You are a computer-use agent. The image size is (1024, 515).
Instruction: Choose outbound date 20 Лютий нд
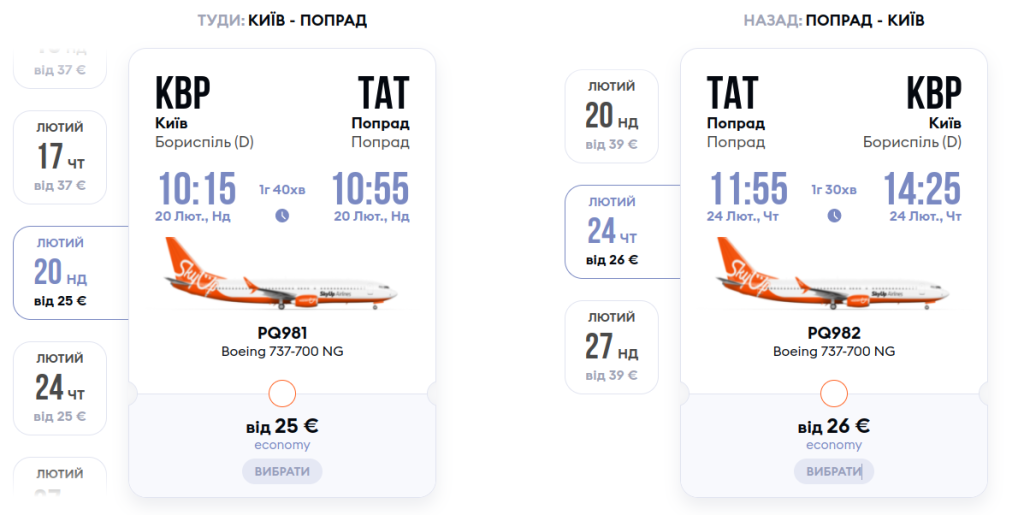click(62, 272)
